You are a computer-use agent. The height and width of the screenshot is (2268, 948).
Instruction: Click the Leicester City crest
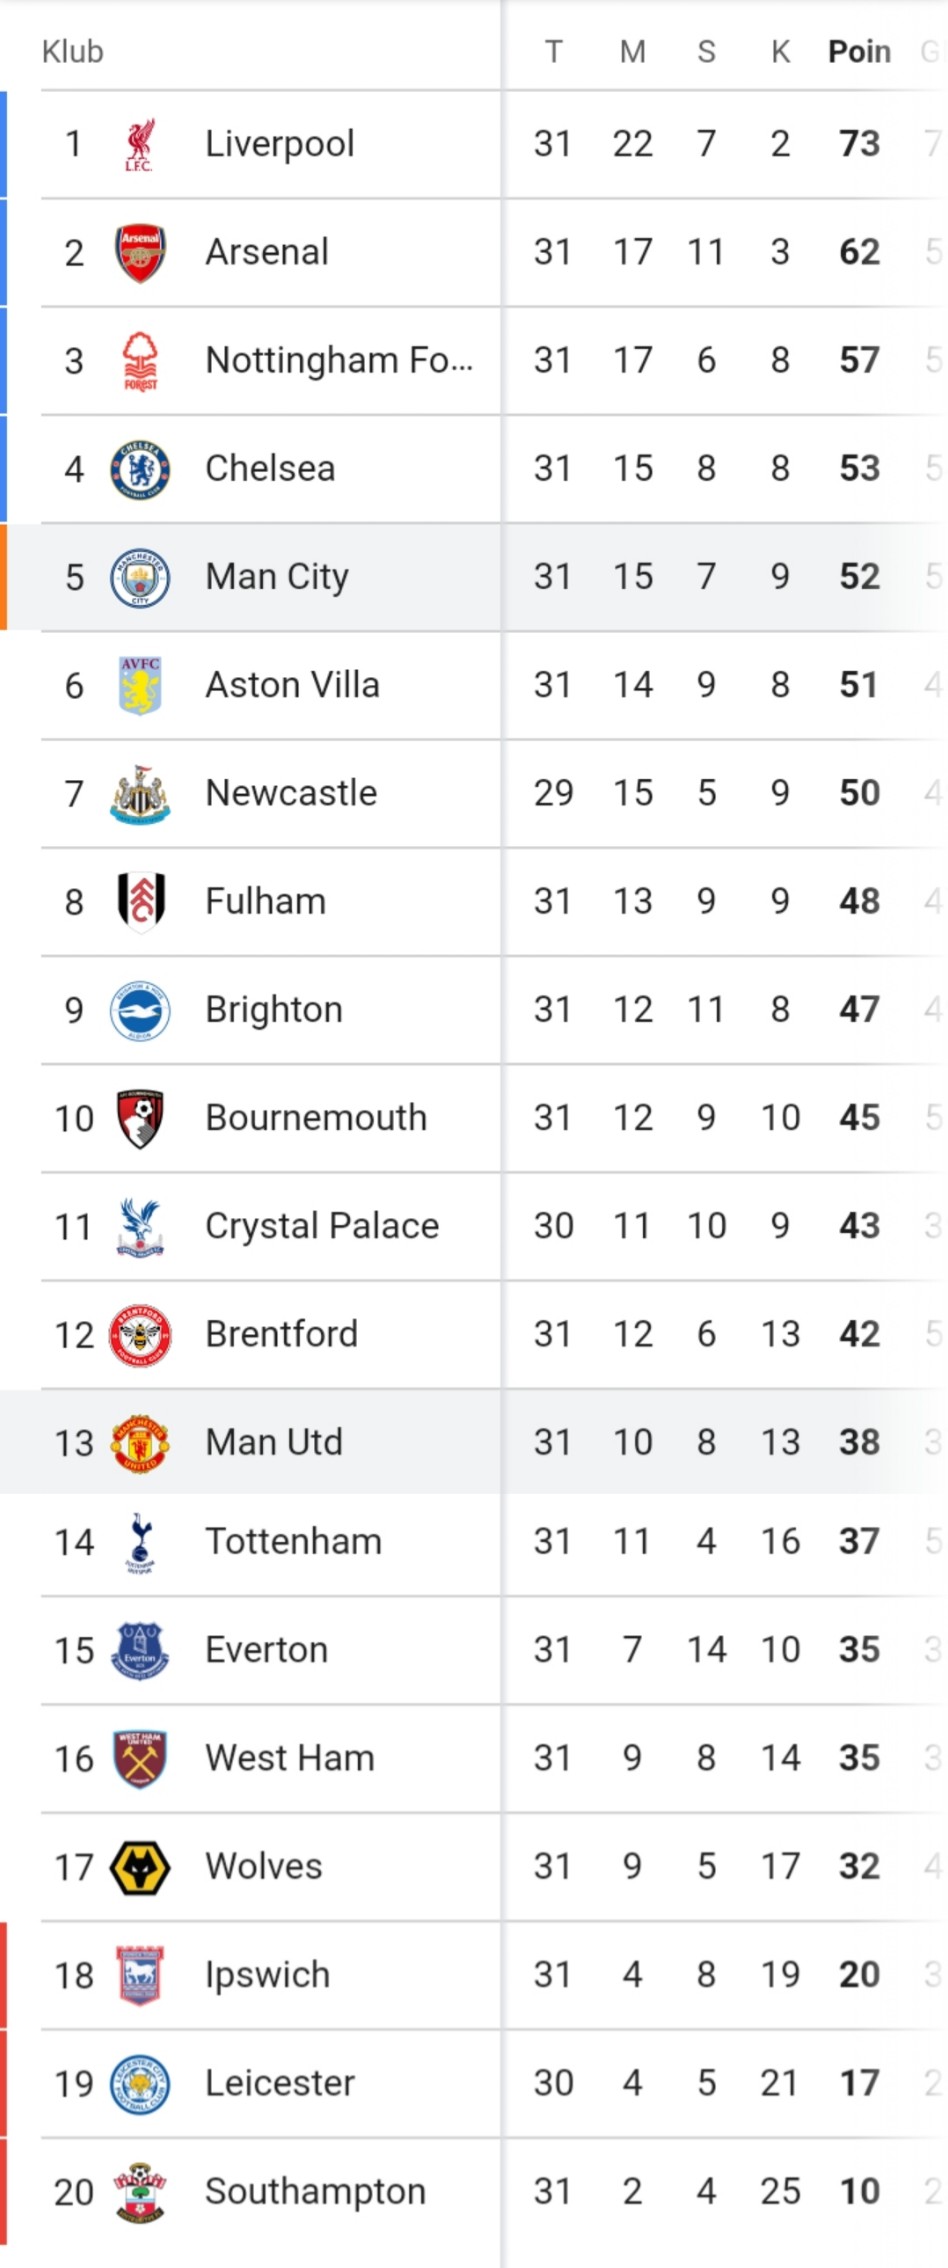click(140, 2085)
